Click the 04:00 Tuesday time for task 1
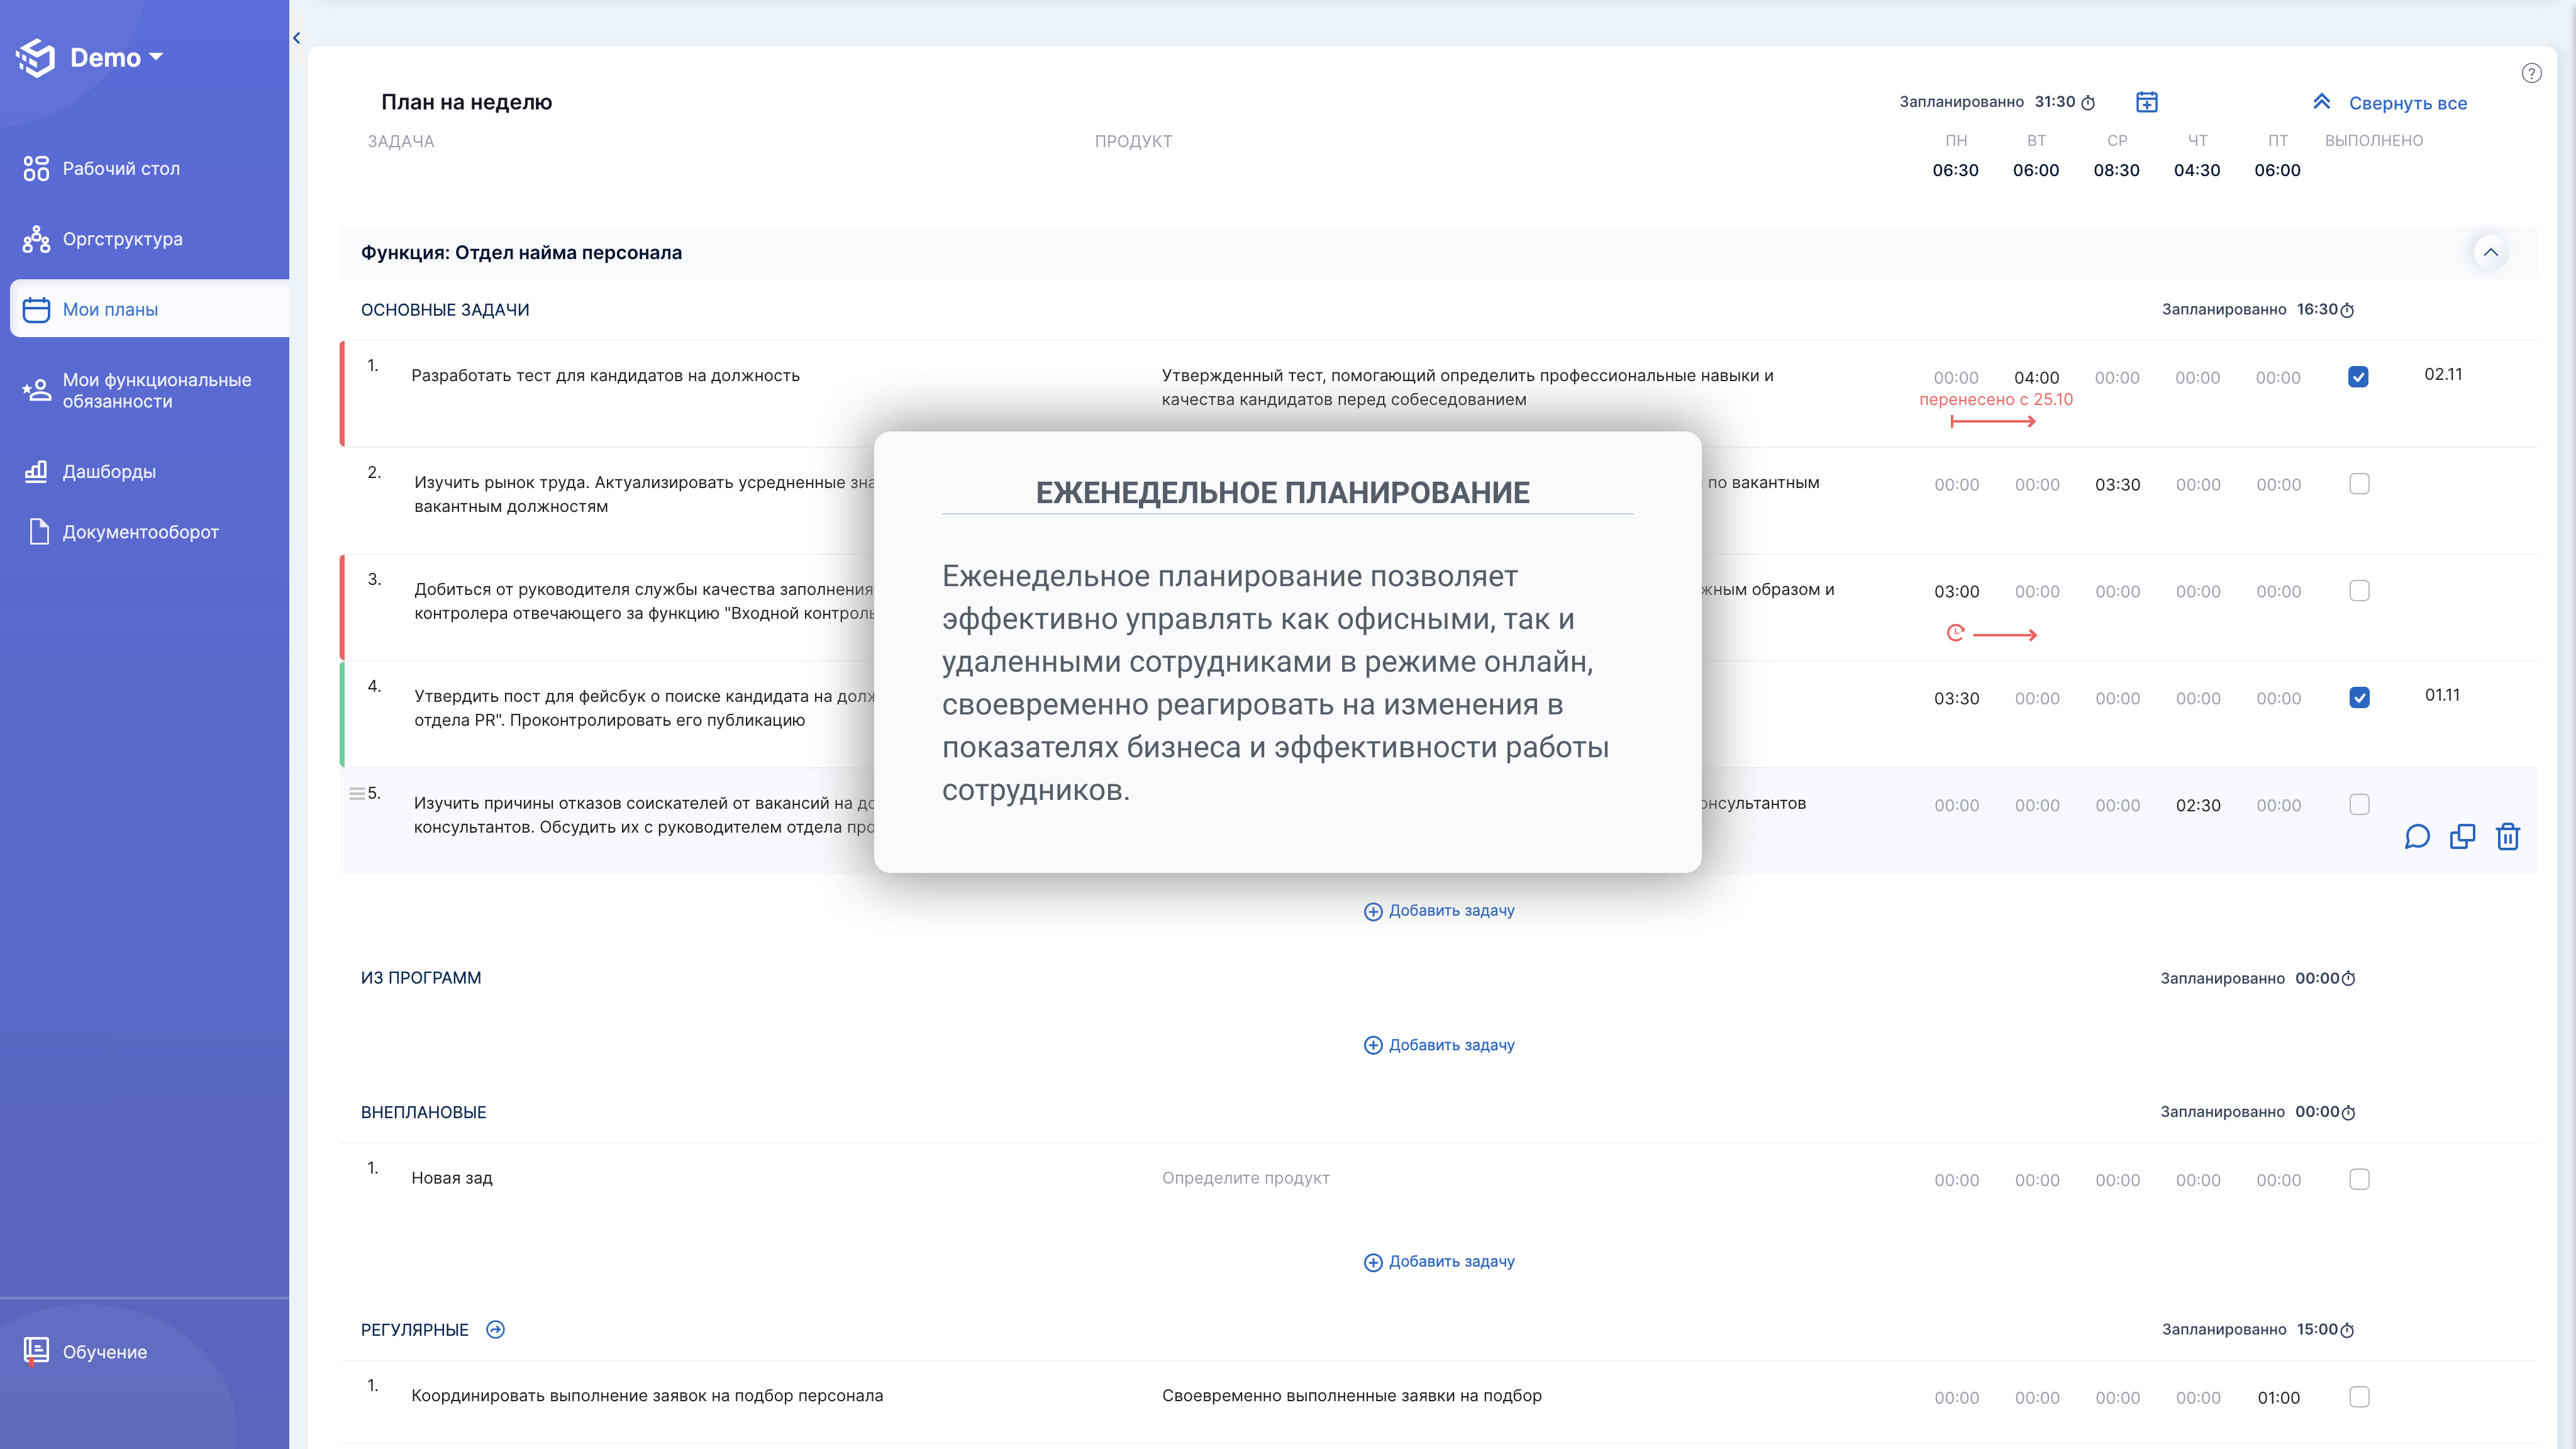The width and height of the screenshot is (2576, 1449). (x=2036, y=378)
